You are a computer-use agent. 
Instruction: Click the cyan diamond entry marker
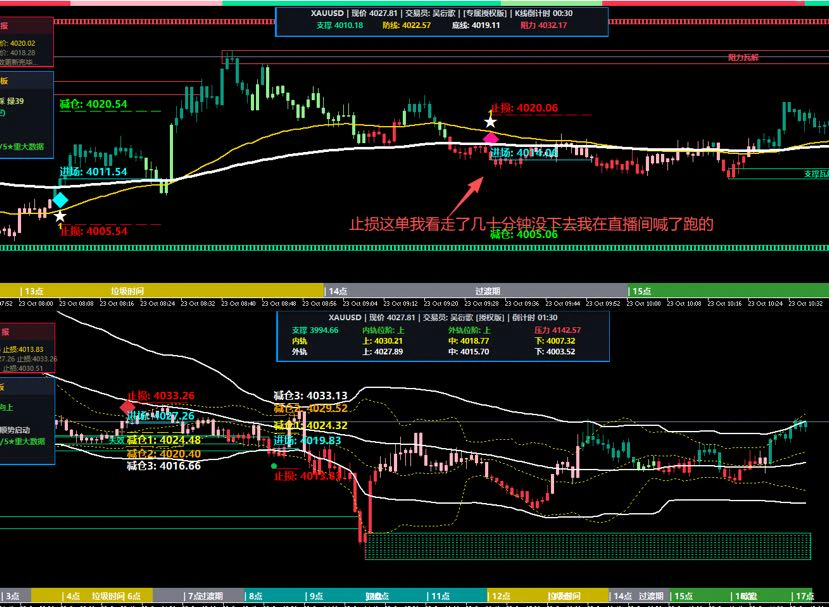pos(60,200)
